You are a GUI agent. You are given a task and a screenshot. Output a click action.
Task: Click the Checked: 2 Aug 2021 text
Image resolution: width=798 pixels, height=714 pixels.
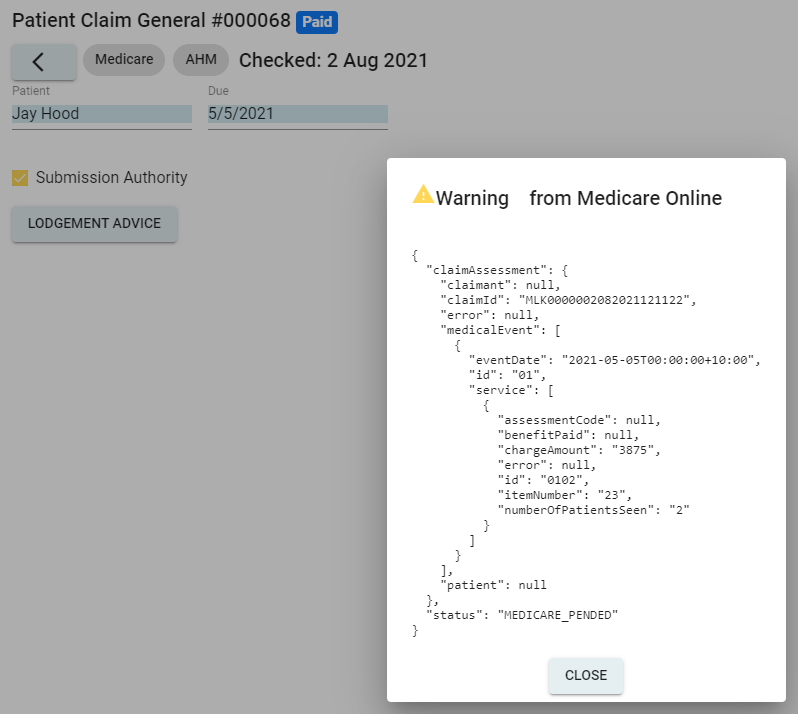pyautogui.click(x=333, y=60)
